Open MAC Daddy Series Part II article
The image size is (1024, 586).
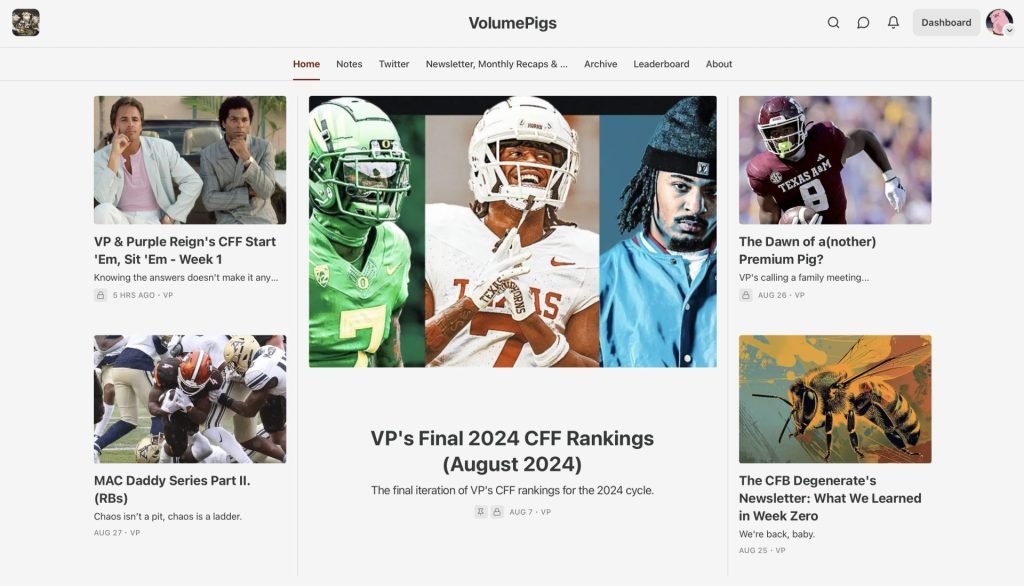(172, 489)
